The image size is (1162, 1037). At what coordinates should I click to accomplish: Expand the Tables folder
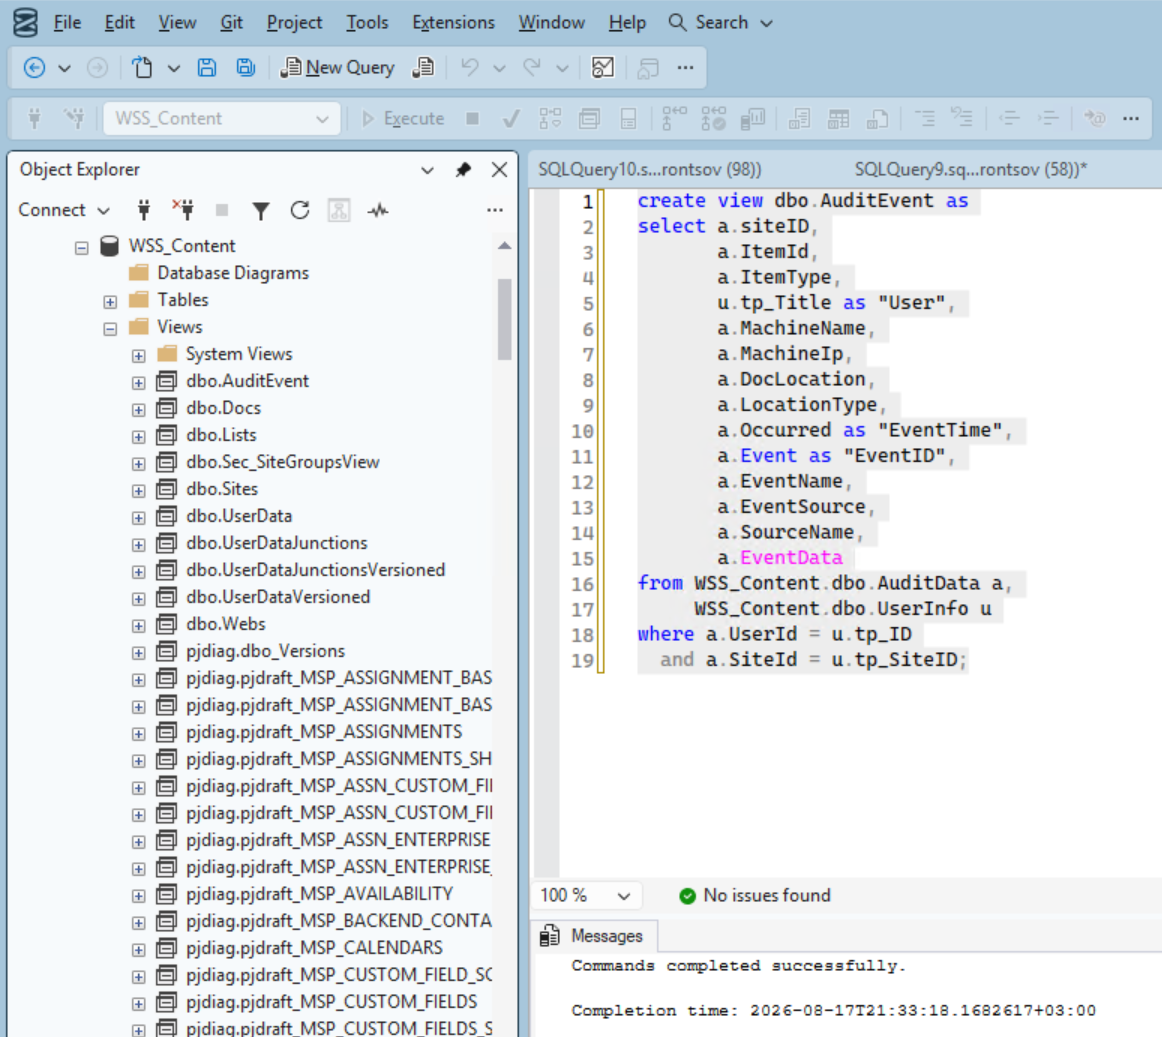coord(110,302)
